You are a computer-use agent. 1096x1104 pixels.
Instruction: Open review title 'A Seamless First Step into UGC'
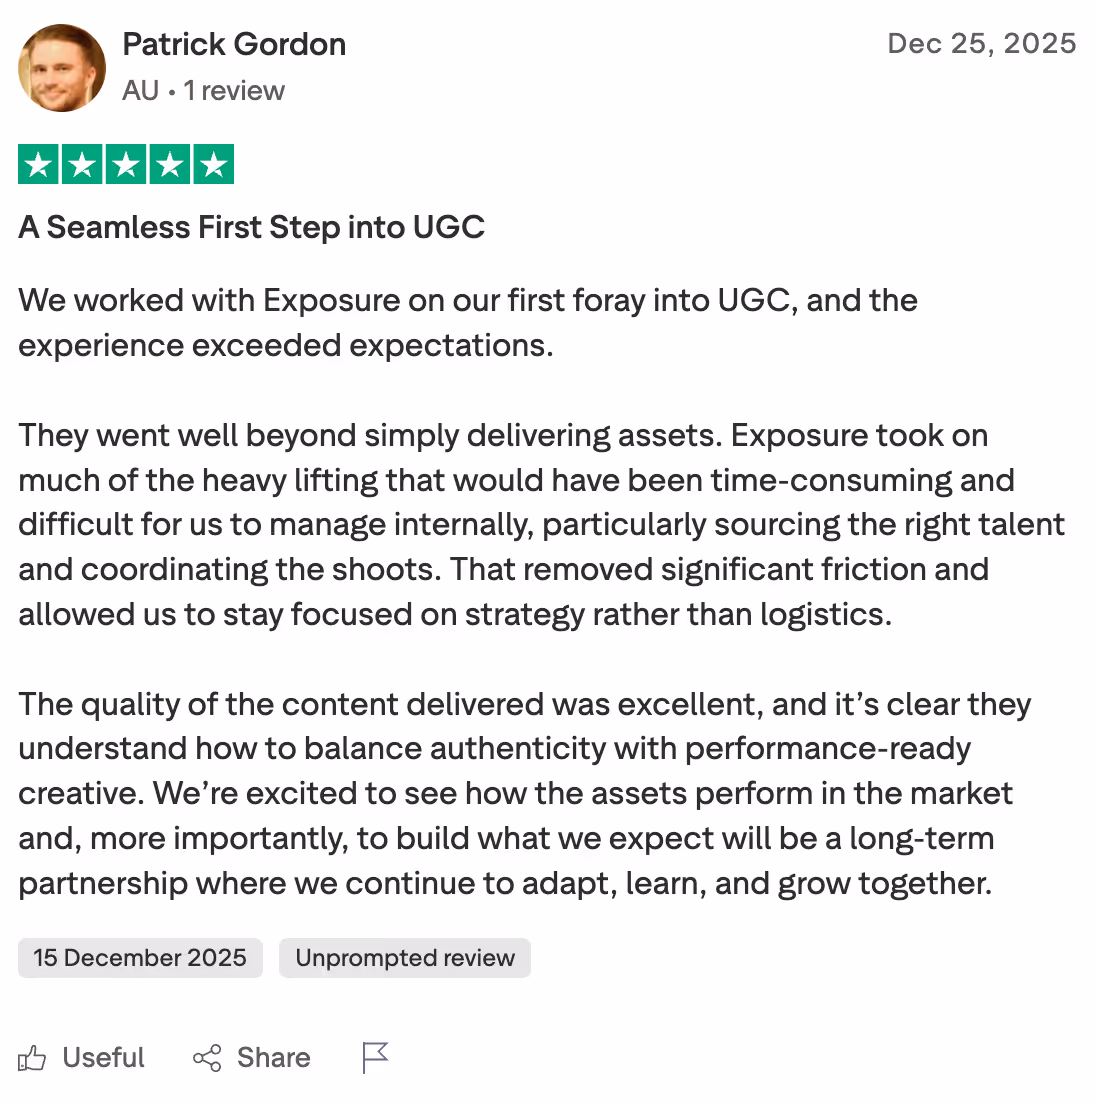[x=251, y=227]
